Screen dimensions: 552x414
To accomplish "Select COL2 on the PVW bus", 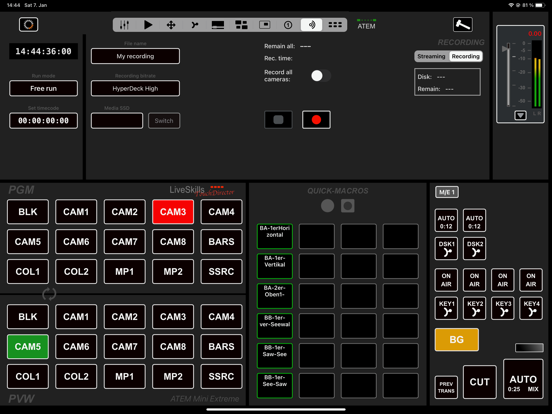I will (76, 377).
